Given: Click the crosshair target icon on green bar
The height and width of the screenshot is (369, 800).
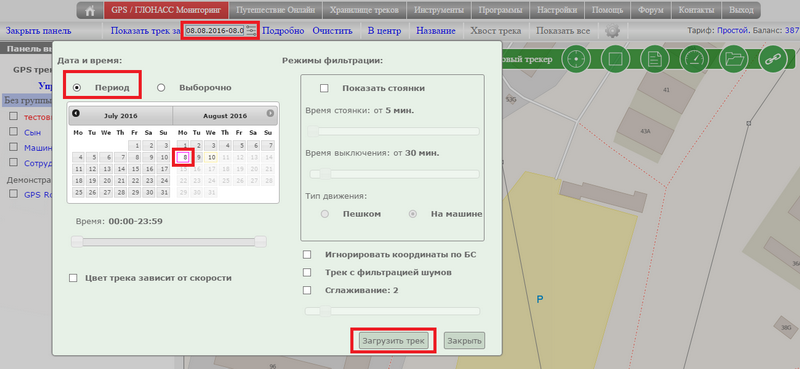Looking at the screenshot, I should (576, 59).
